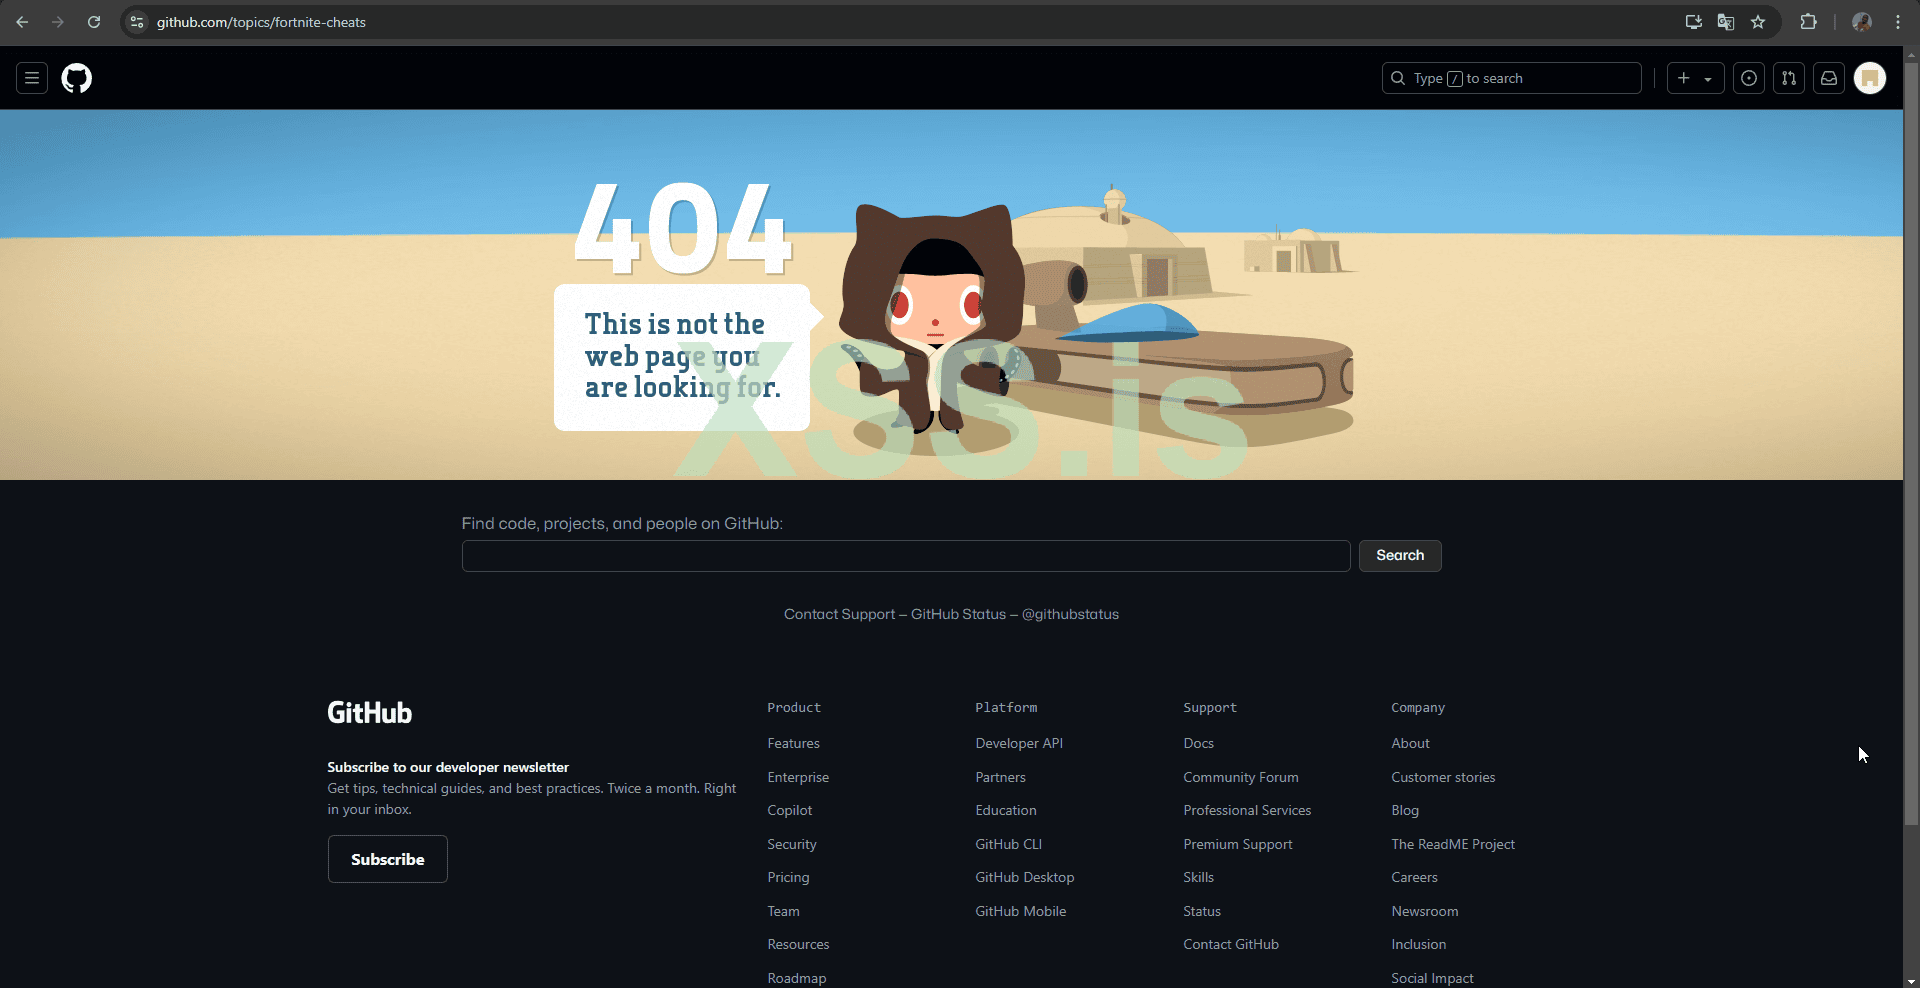The image size is (1920, 988).
Task: Open the Status footer link
Action: [1202, 911]
